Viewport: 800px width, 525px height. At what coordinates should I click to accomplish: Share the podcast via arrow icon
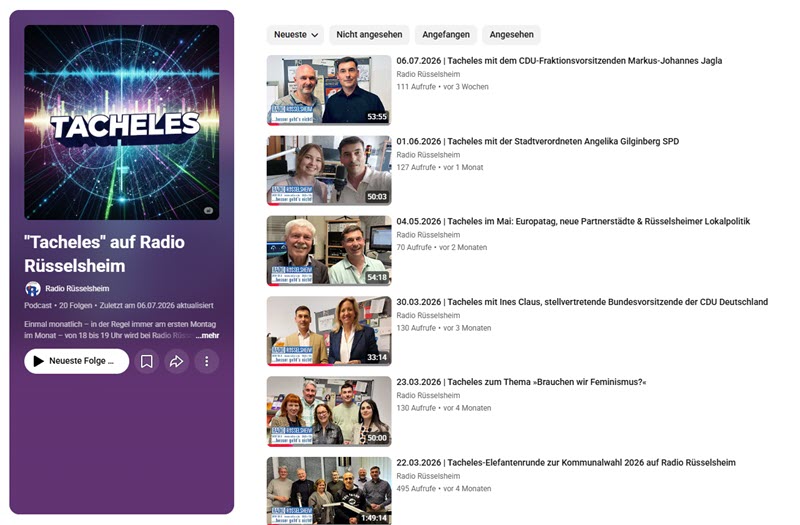177,361
